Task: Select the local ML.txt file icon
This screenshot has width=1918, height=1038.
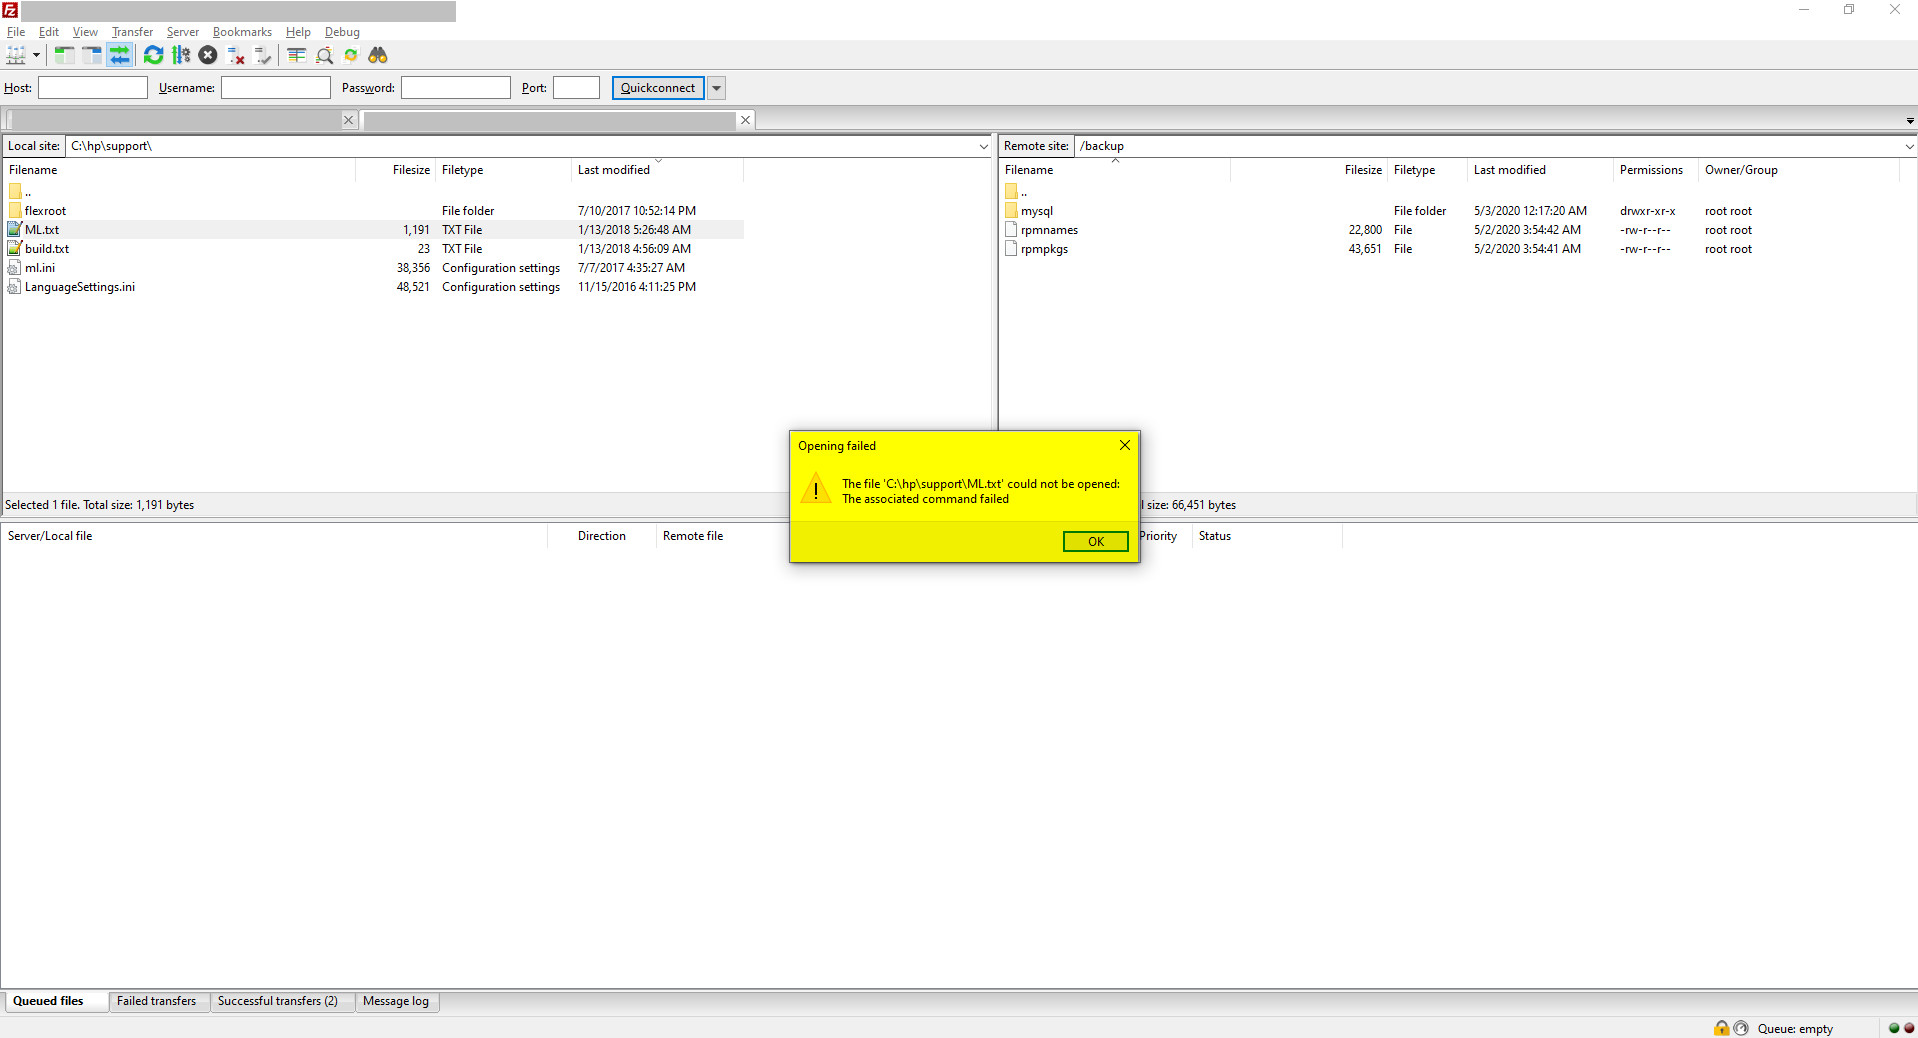Action: 15,230
